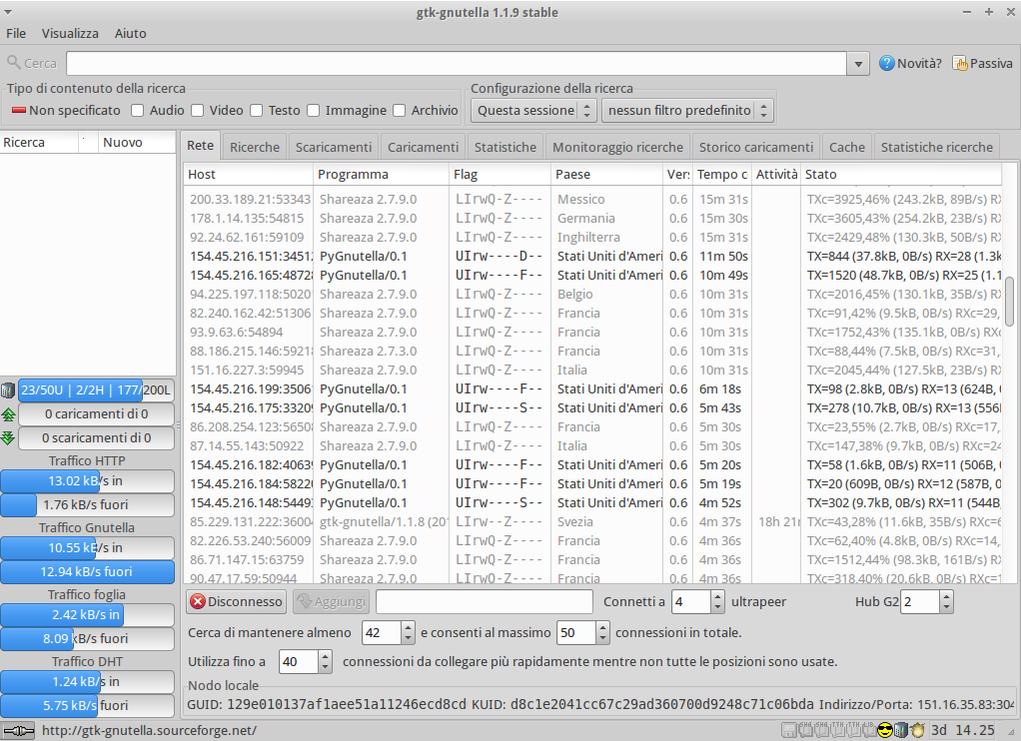Click the Utilizza fino a spinner showing 40
Image resolution: width=1021 pixels, height=741 pixels.
(305, 662)
